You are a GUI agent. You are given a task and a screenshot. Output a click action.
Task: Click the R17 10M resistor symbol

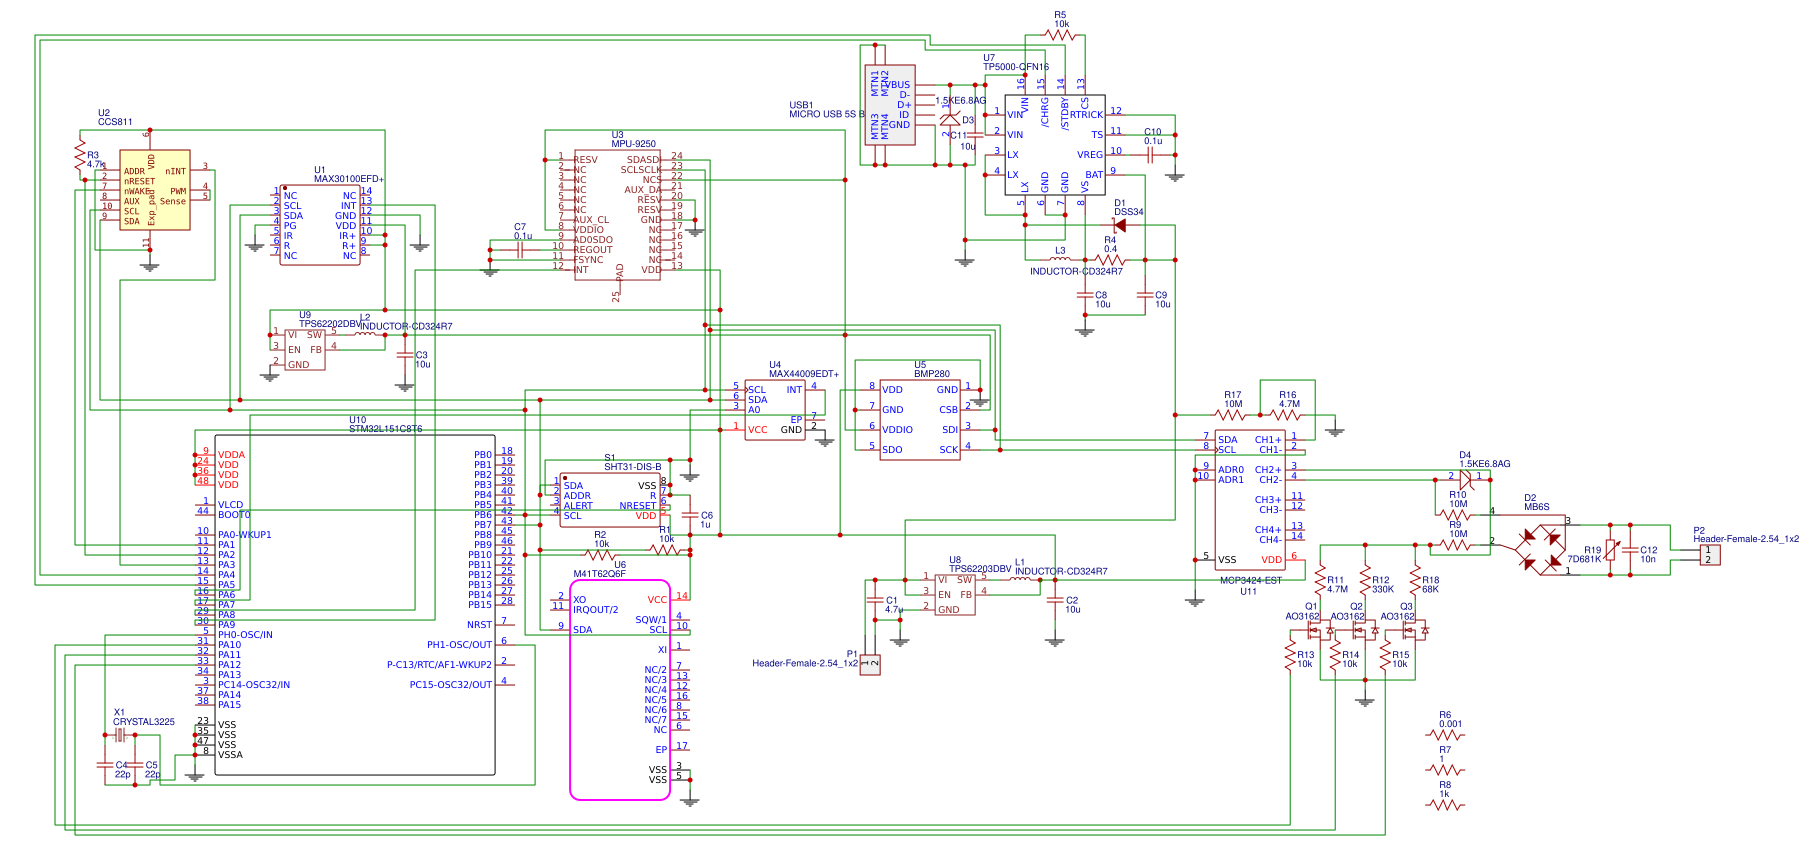[1230, 415]
